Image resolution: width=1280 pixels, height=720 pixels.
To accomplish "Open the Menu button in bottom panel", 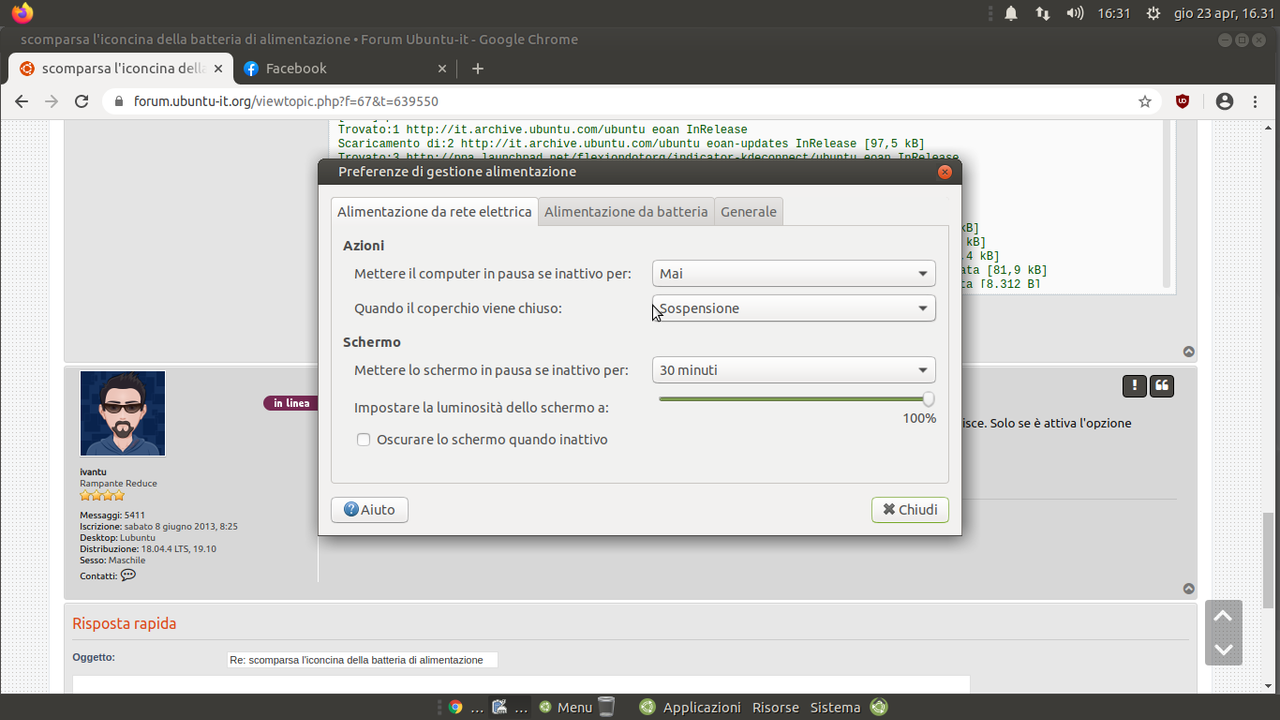I will point(565,707).
